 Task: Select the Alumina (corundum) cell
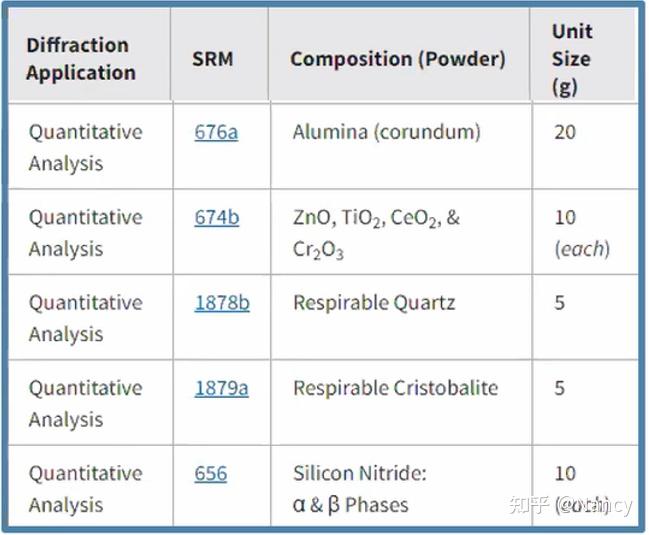[x=386, y=132]
